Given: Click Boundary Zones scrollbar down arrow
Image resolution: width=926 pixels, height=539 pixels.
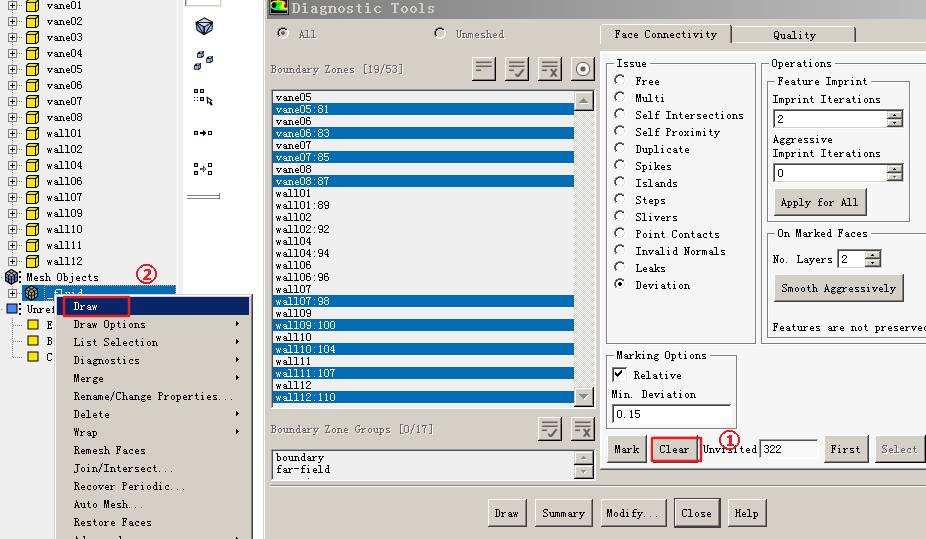Looking at the screenshot, I should pos(583,396).
